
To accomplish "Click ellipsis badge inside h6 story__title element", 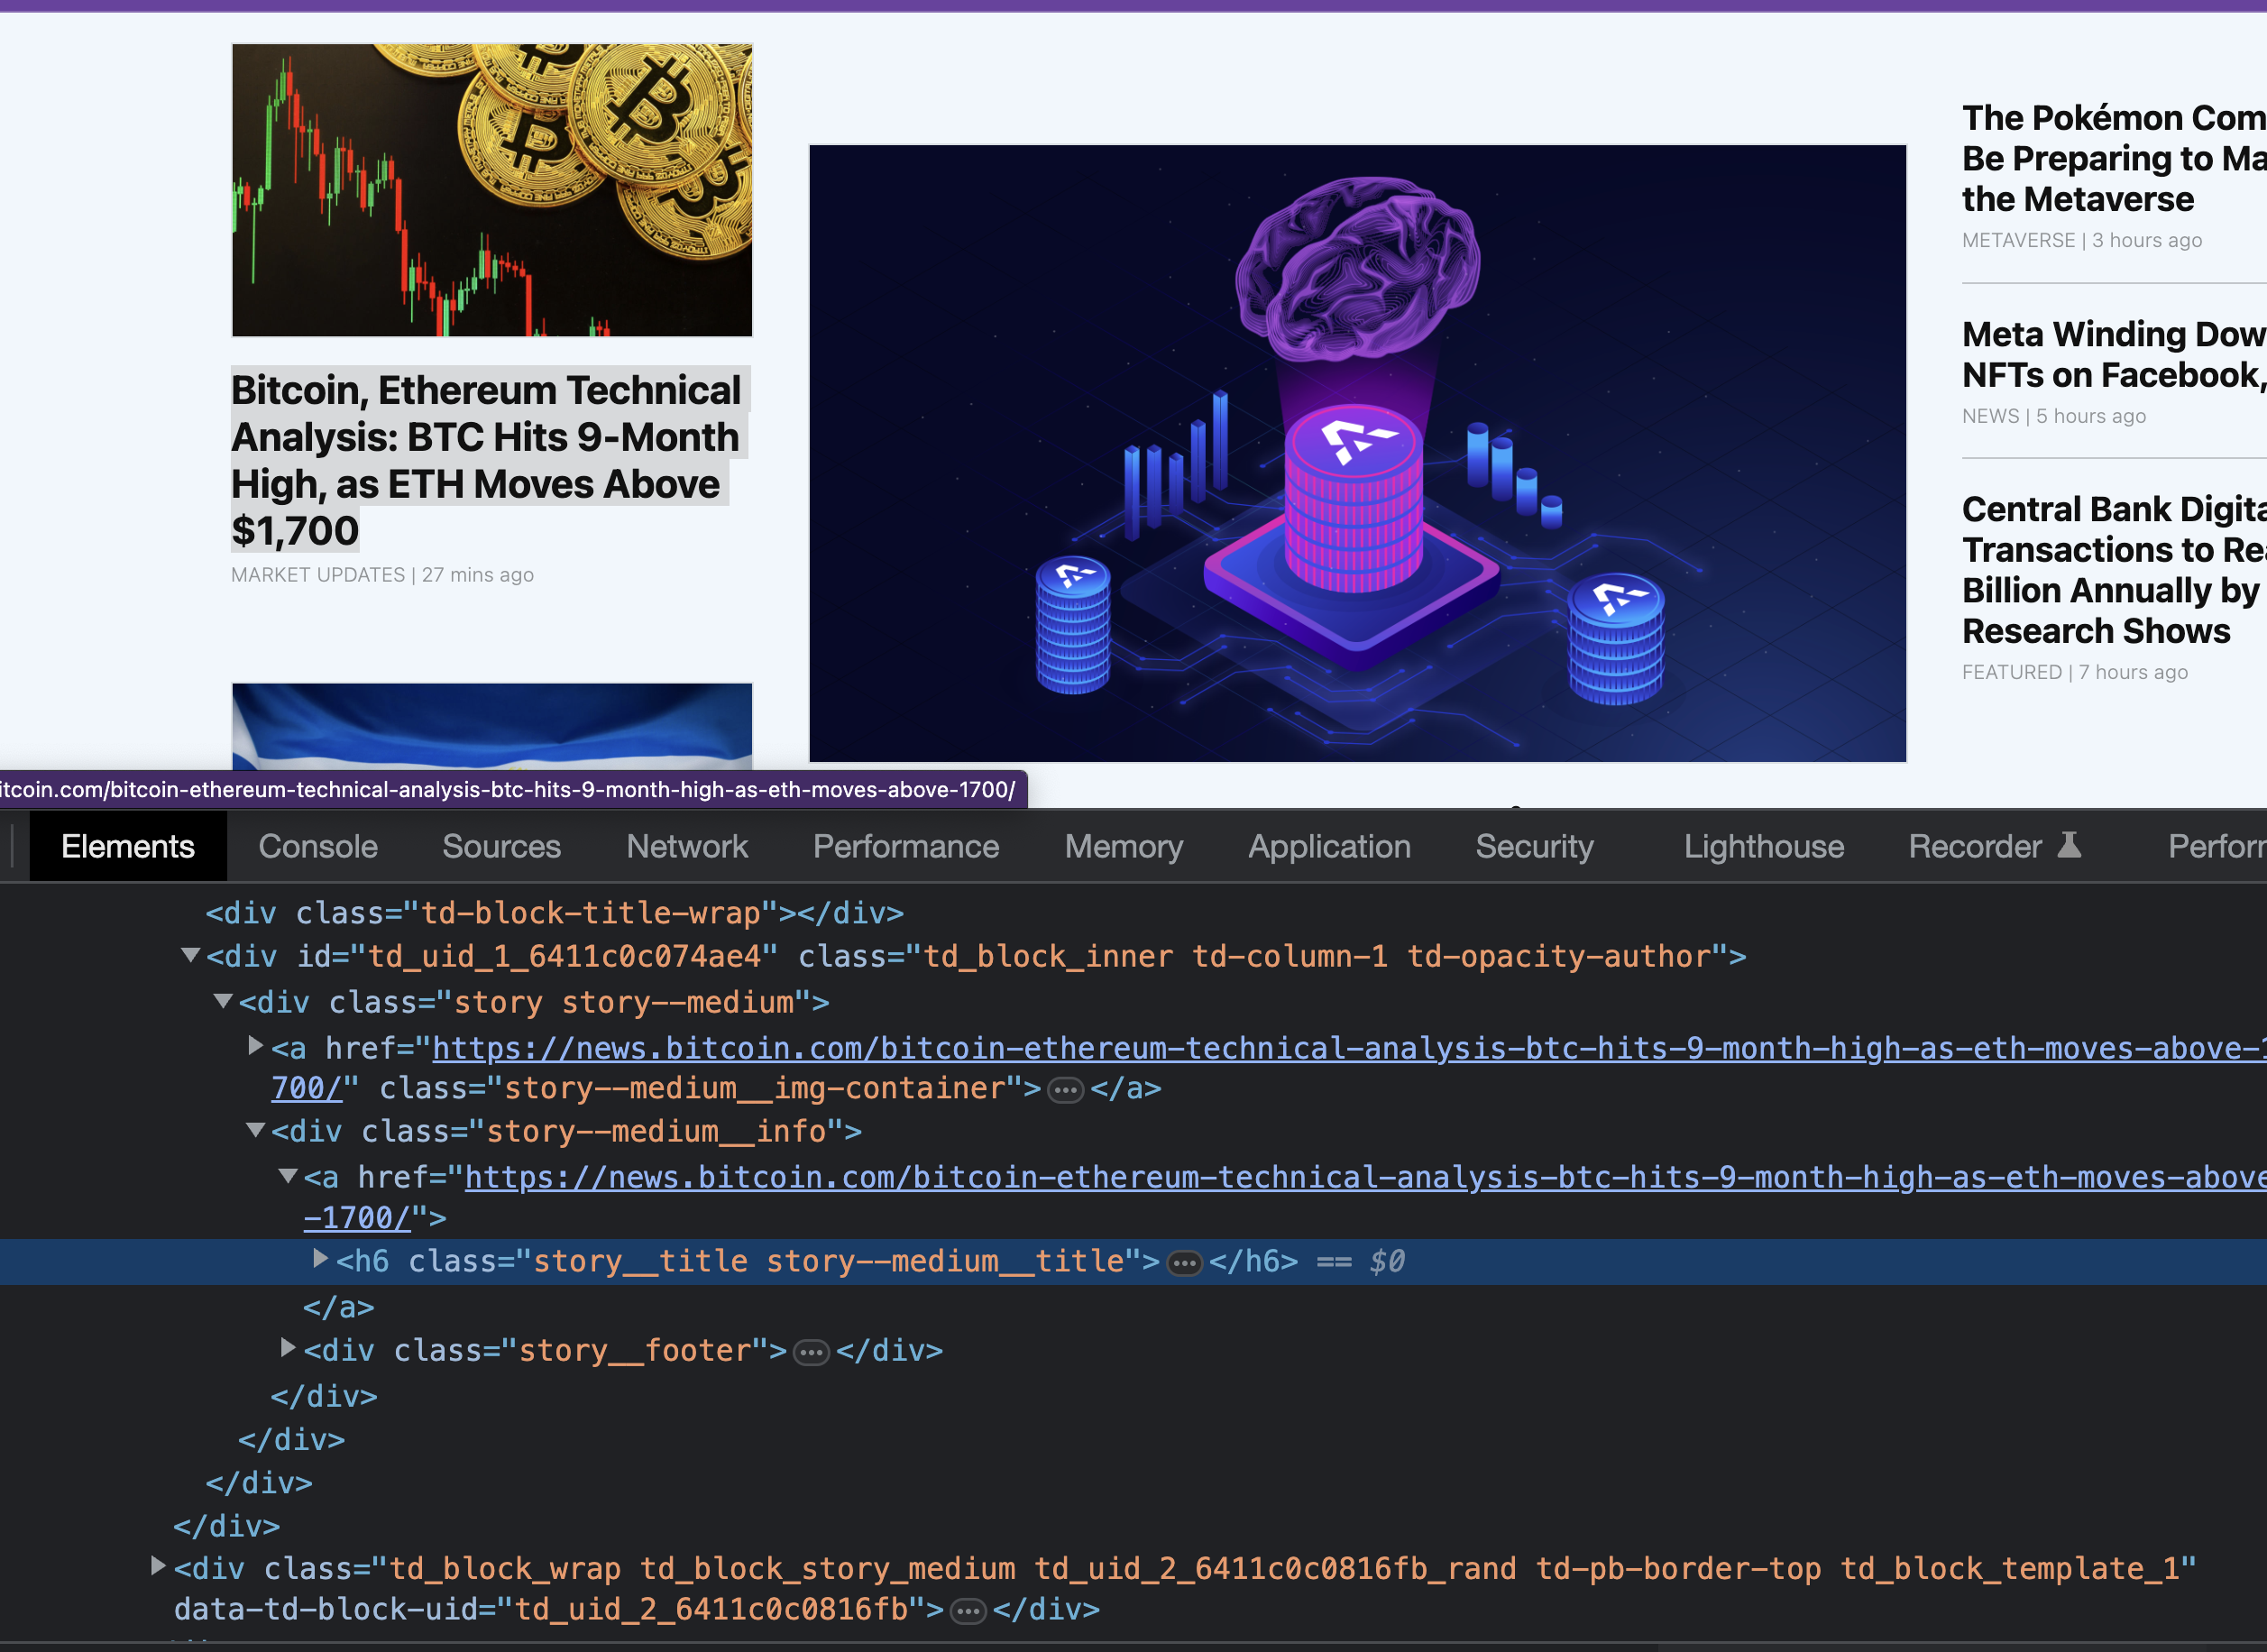I will (1184, 1263).
